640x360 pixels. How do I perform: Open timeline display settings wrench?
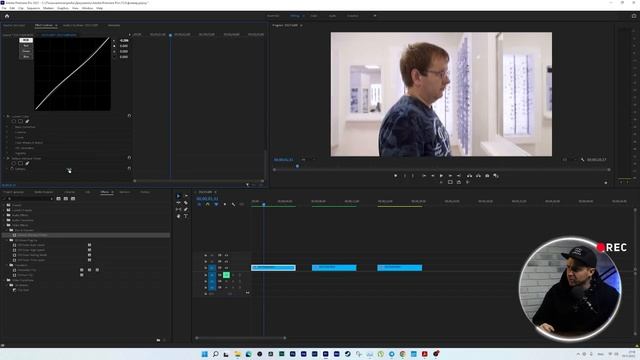[x=233, y=204]
